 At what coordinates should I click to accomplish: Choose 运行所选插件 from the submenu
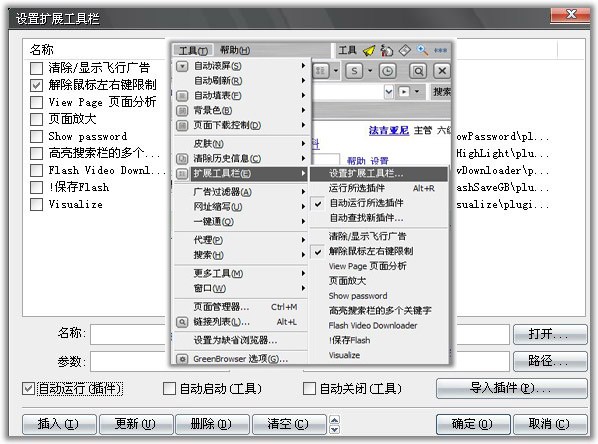379,188
